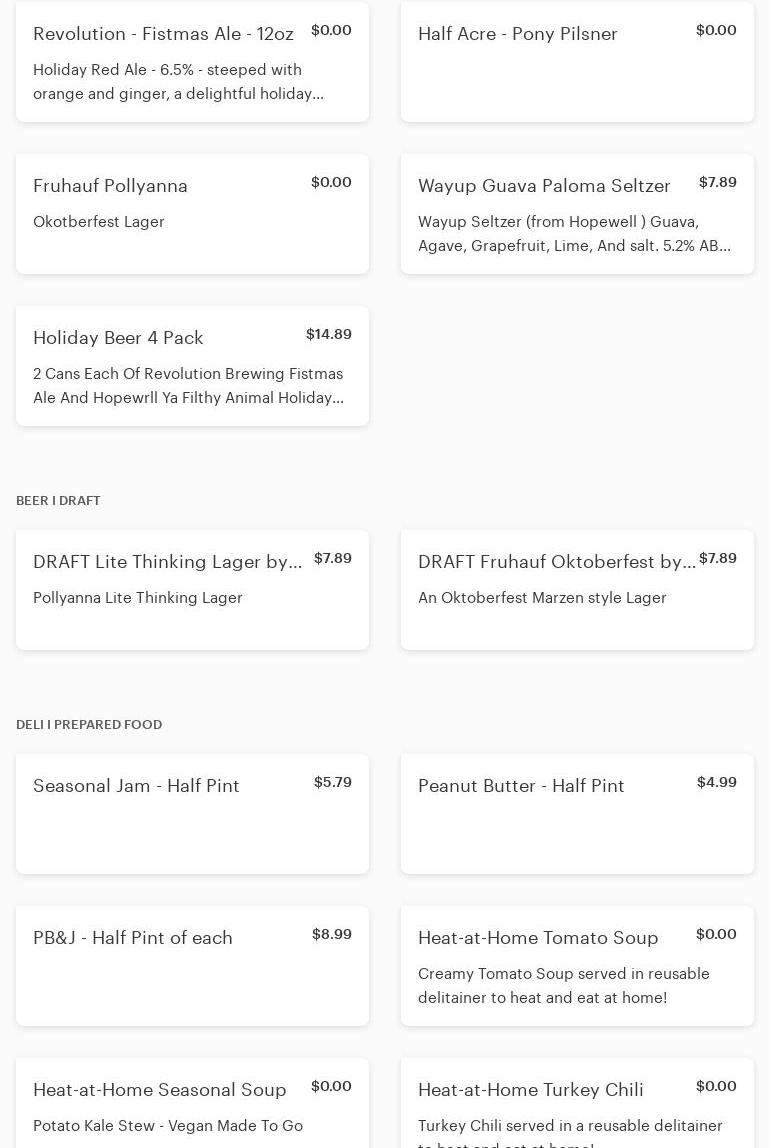
Task: Click the BEER | DRAFT section heading
Action: point(58,500)
